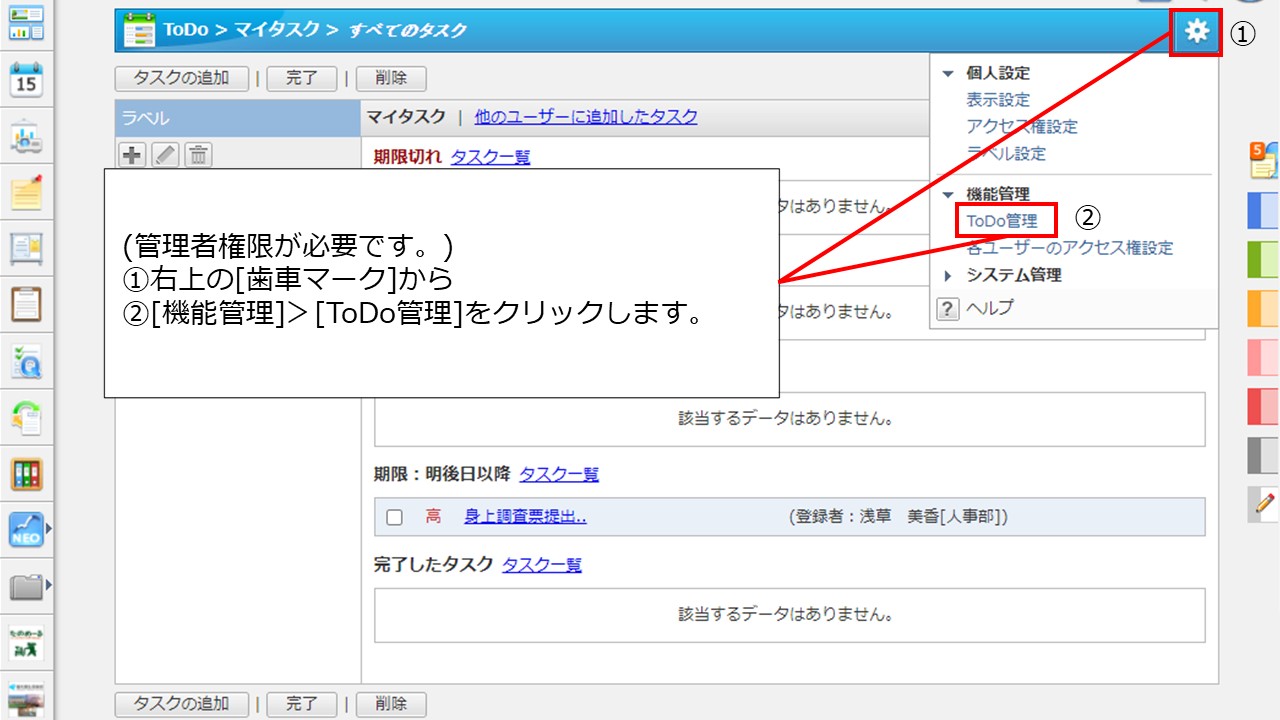1280x720 pixels.
Task: Open 他のユーザーに追加したタスク link
Action: coord(586,117)
